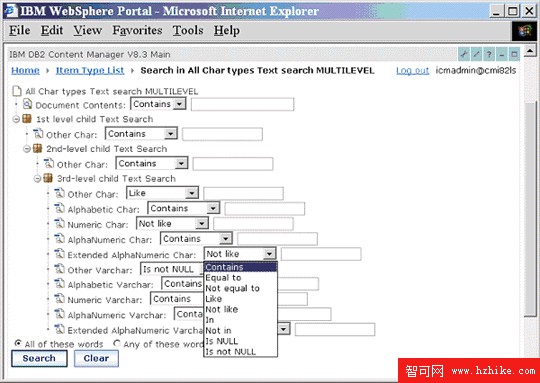Open the question mark help icon in portlet
Screen dimensions: 540x383
(489, 54)
